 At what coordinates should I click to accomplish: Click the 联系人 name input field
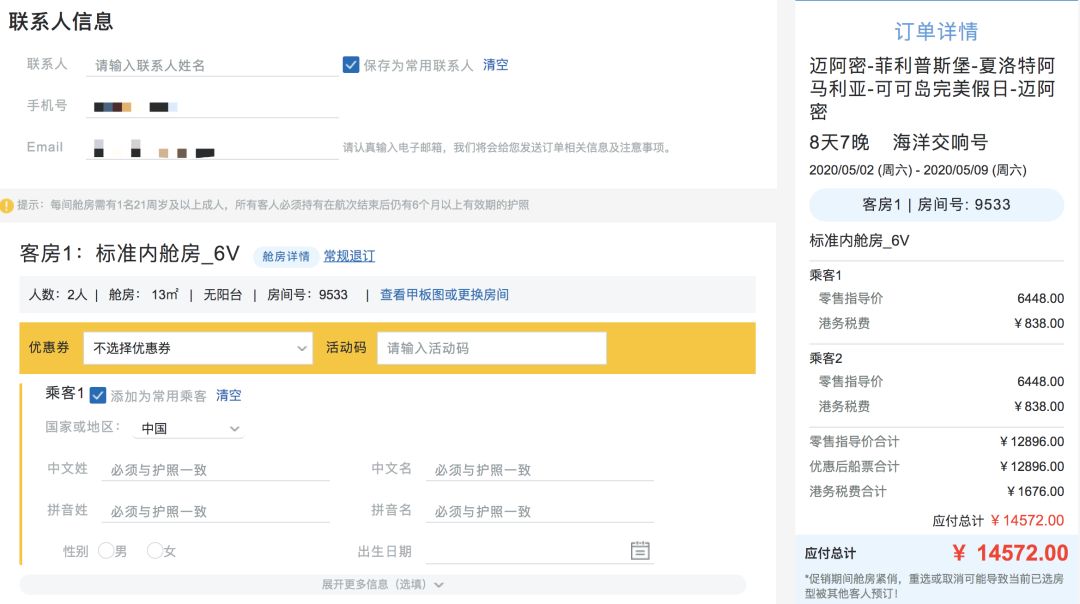coord(210,64)
